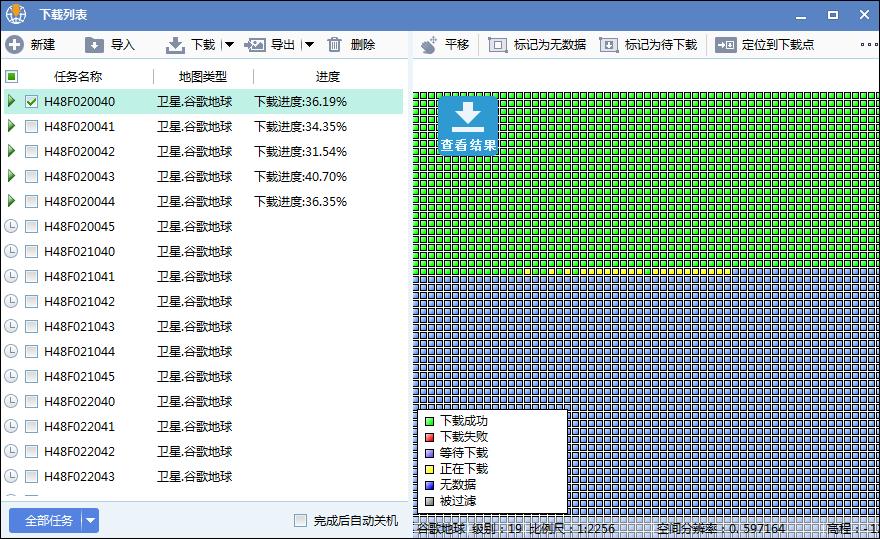
Task: Click the 导入 button label
Action: tap(123, 45)
